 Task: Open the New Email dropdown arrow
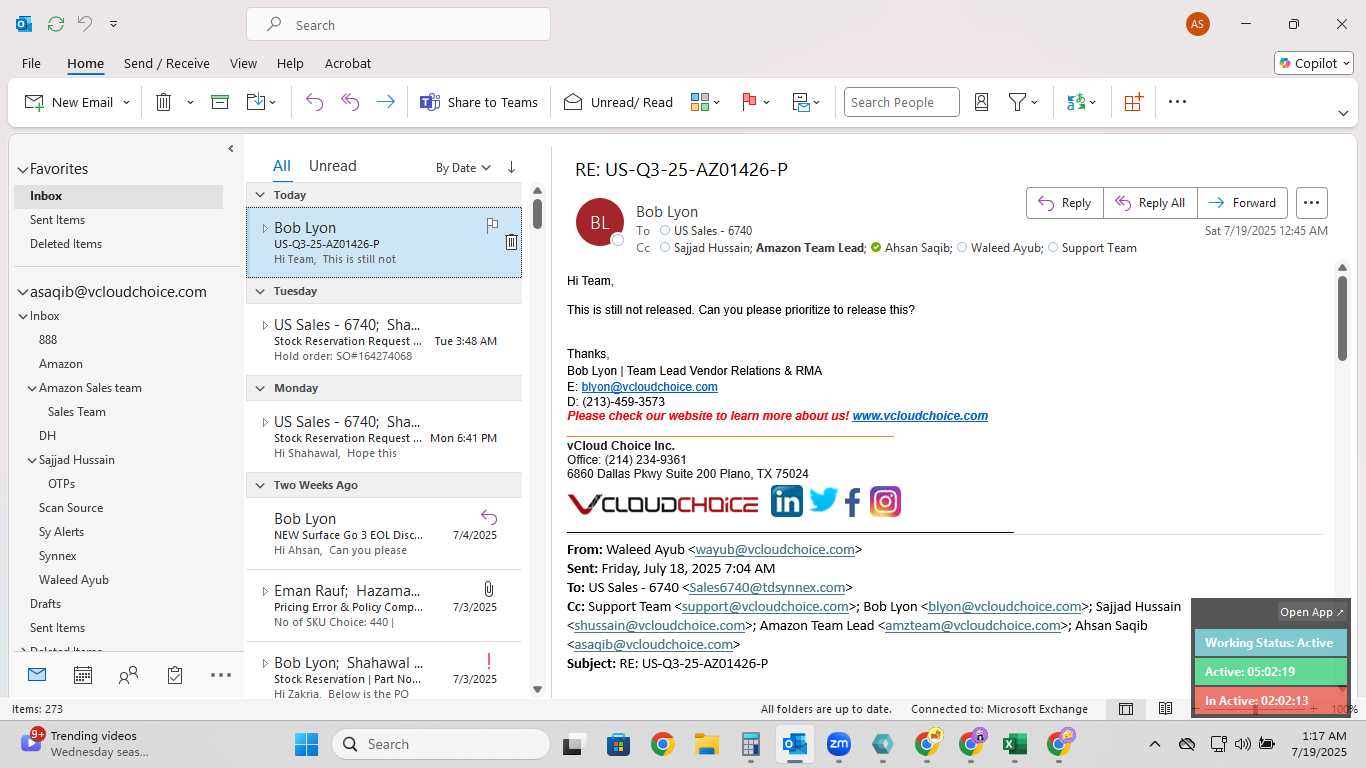click(126, 102)
